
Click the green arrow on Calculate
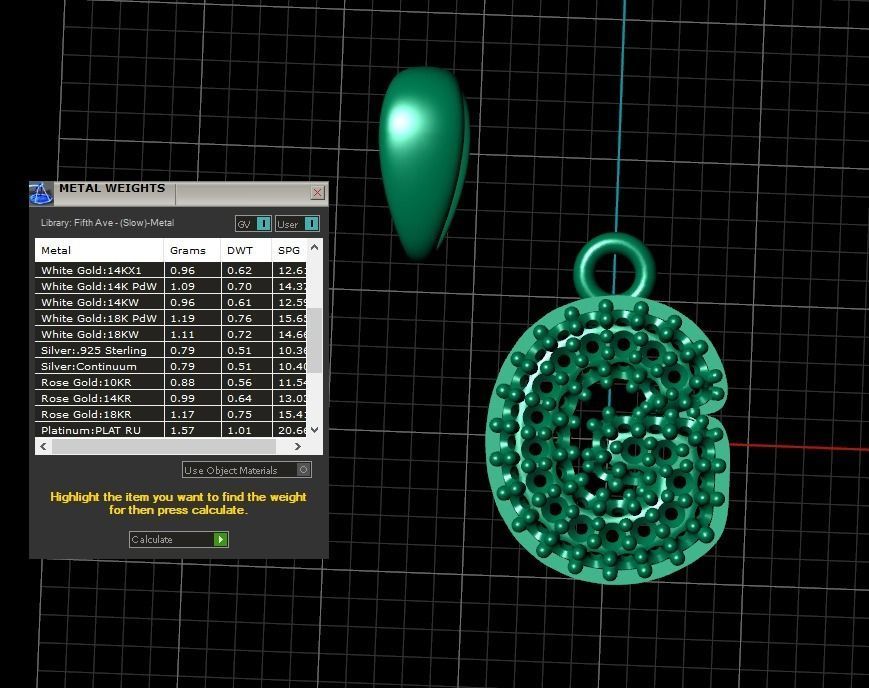[221, 539]
